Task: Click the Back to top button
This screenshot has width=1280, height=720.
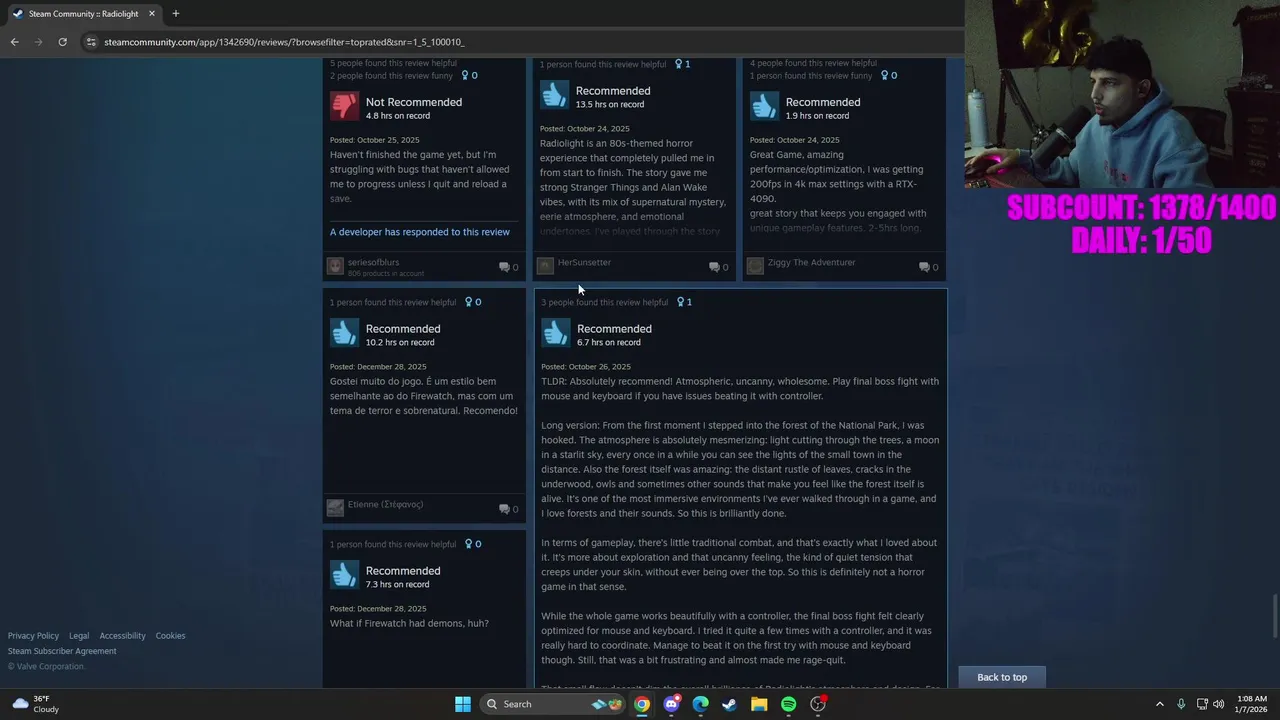Action: point(1002,677)
